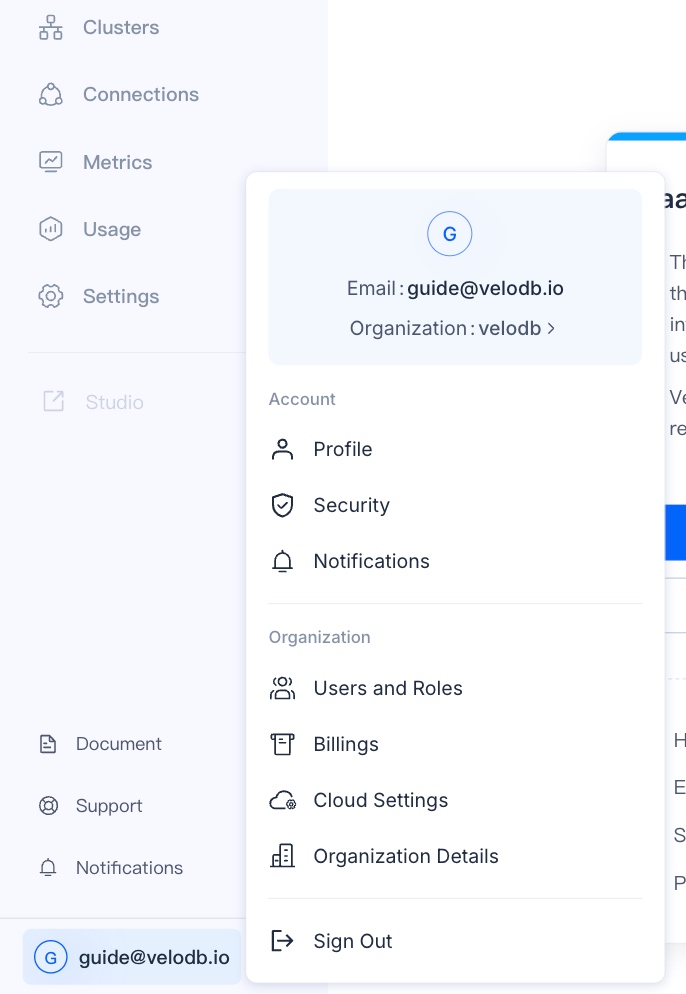The width and height of the screenshot is (686, 994).
Task: Select Users and Roles menu entry
Action: (388, 688)
